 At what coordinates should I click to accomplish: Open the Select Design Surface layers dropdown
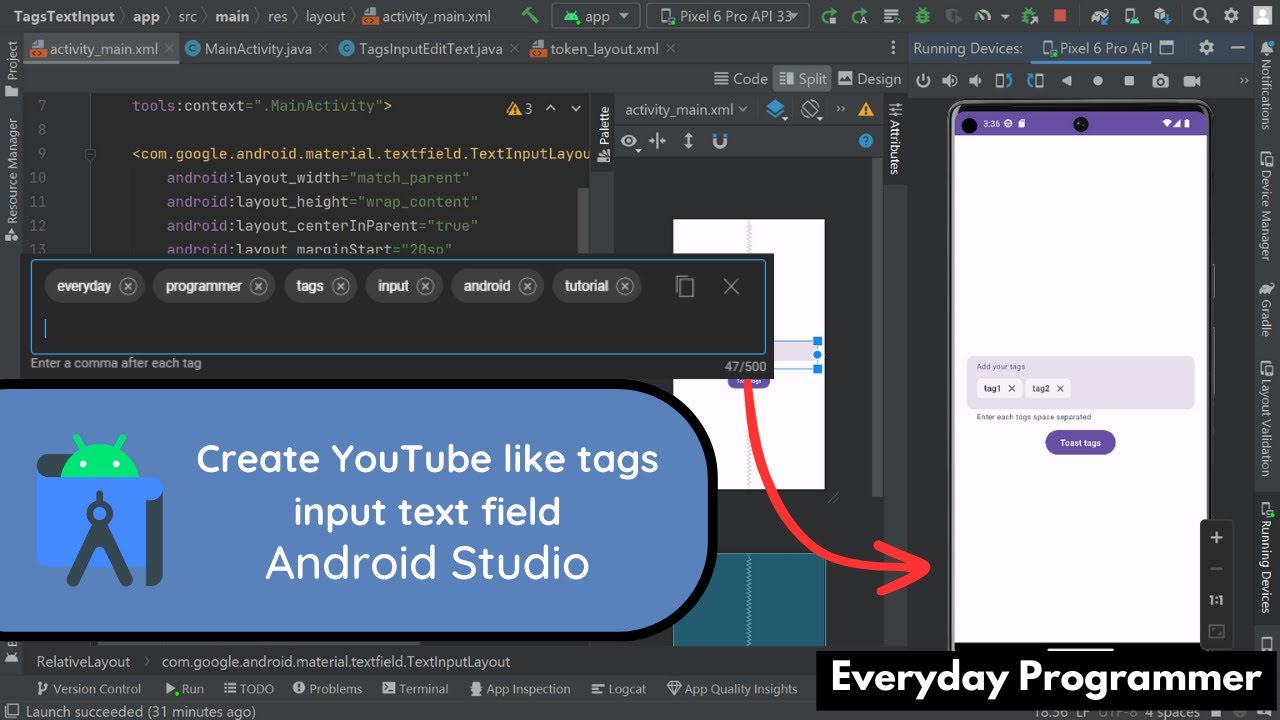pyautogui.click(x=776, y=110)
